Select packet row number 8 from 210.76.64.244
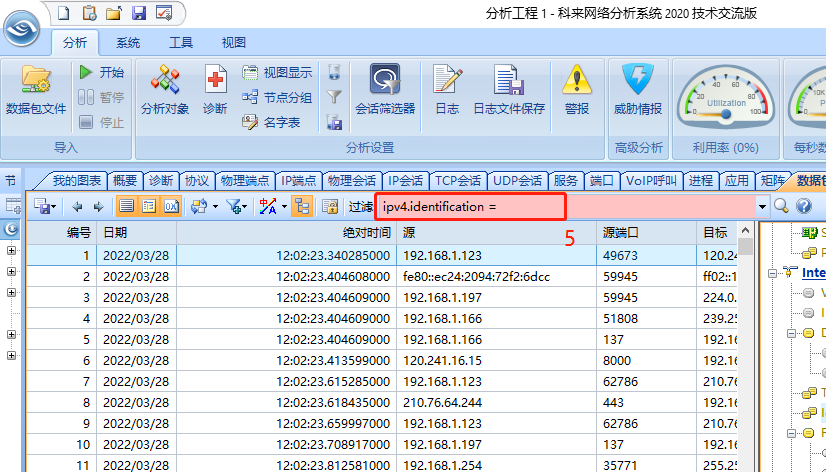Image resolution: width=826 pixels, height=472 pixels. click(x=382, y=402)
